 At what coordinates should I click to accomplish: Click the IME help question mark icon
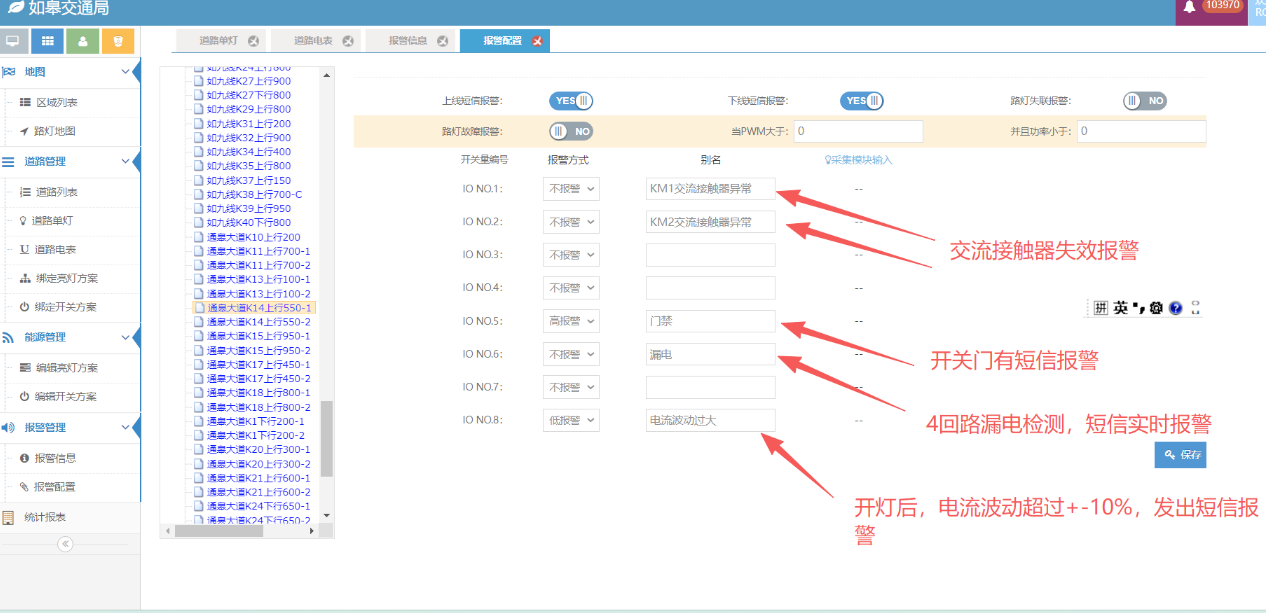click(1176, 308)
